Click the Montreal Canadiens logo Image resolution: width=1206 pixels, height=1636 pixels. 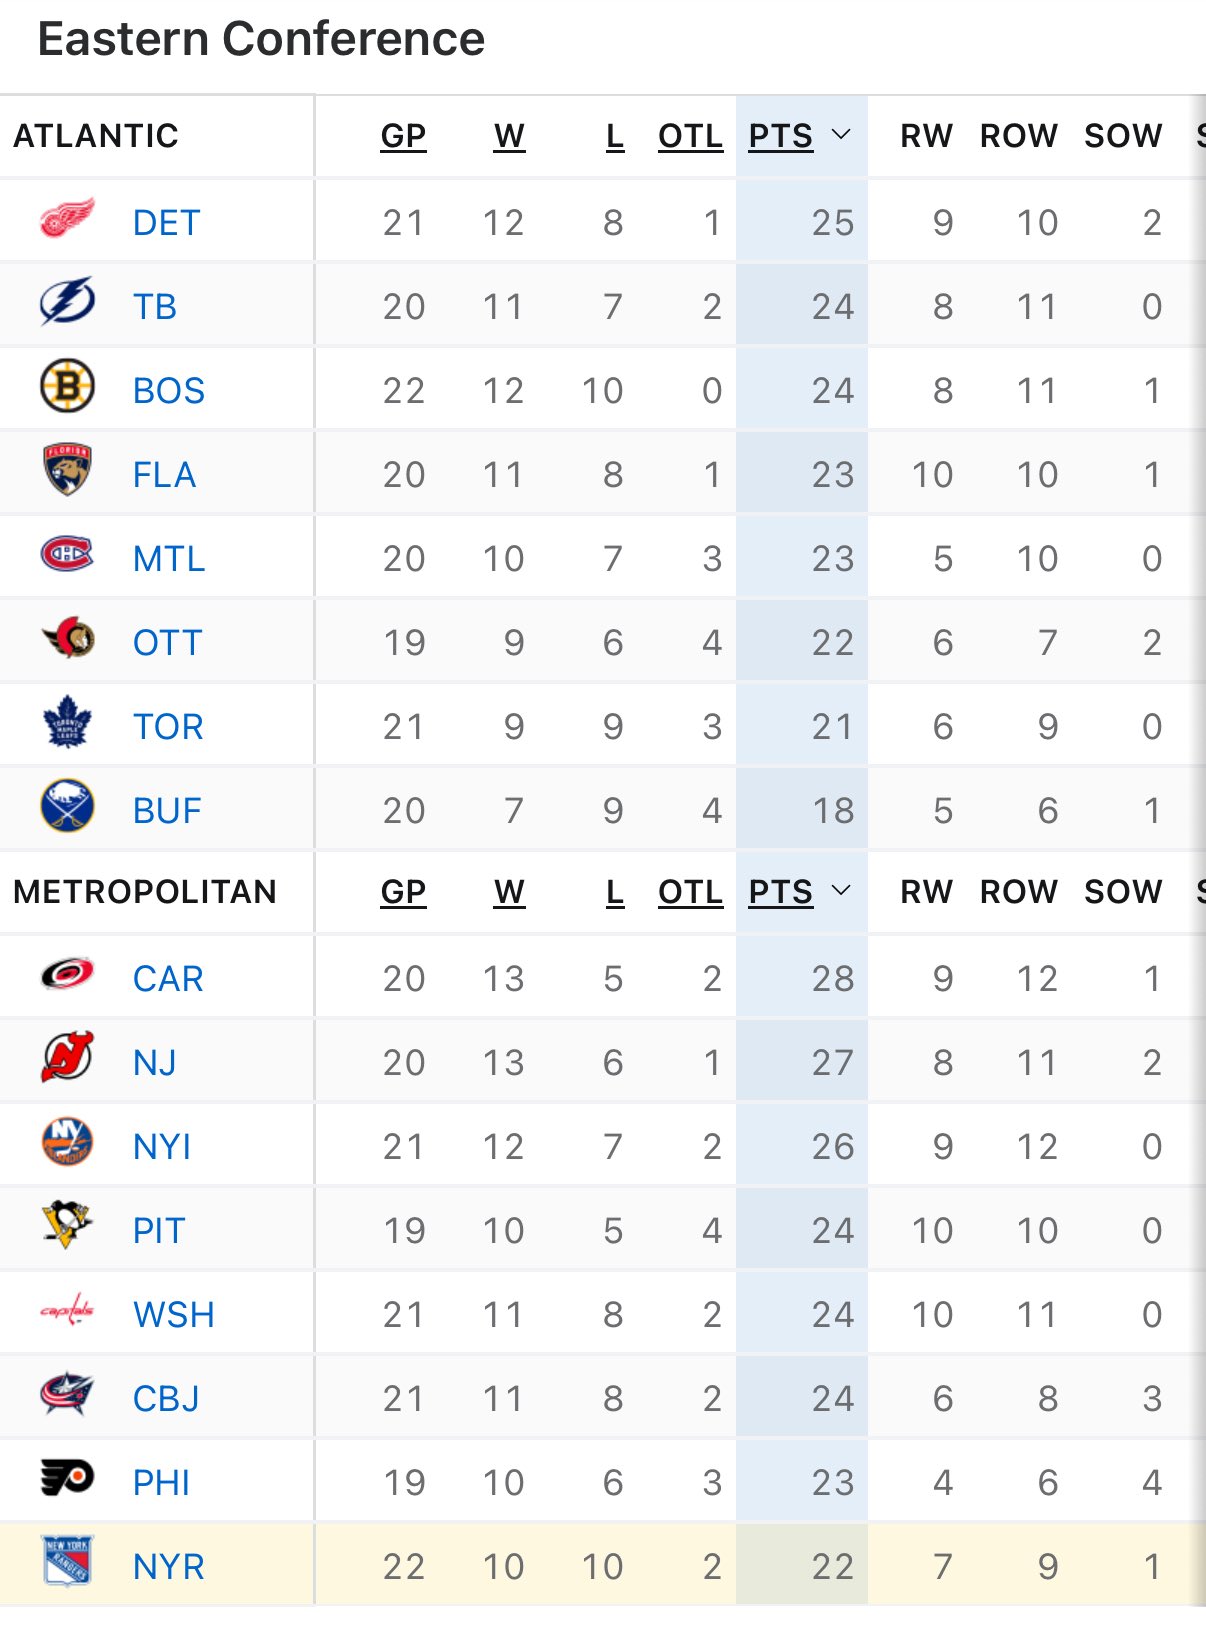point(67,556)
